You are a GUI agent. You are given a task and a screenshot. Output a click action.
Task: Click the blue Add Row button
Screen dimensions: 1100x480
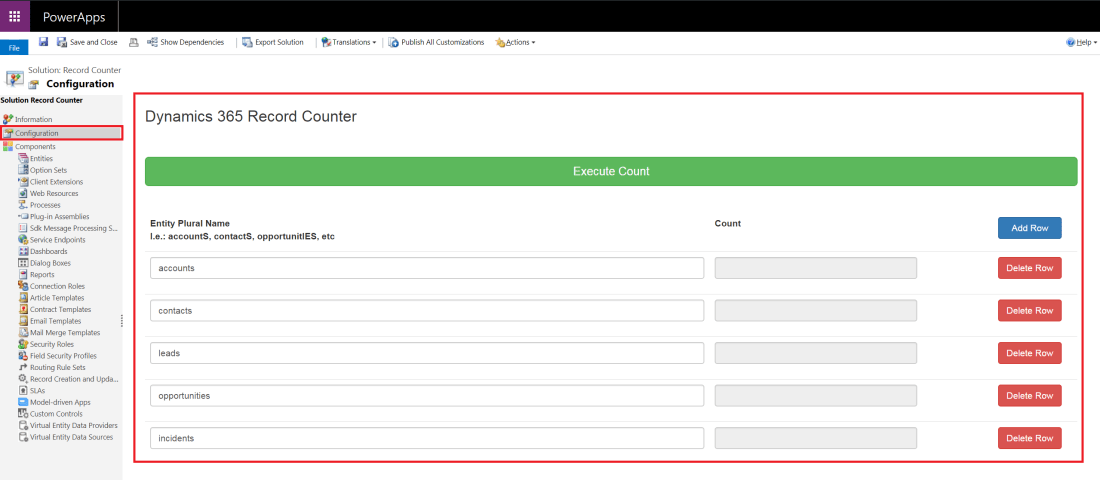click(x=1029, y=228)
